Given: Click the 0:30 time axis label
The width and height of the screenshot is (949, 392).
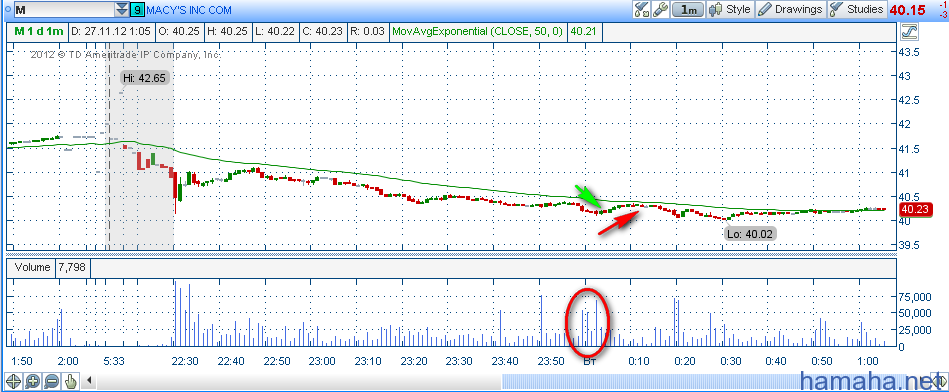Looking at the screenshot, I should point(731,361).
